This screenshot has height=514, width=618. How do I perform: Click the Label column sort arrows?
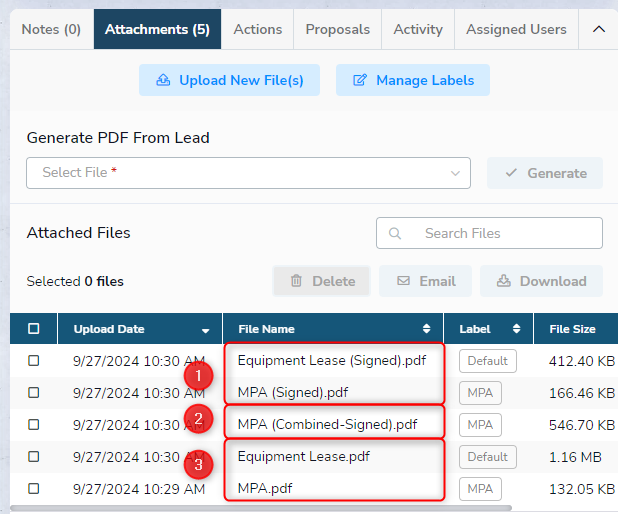[517, 329]
